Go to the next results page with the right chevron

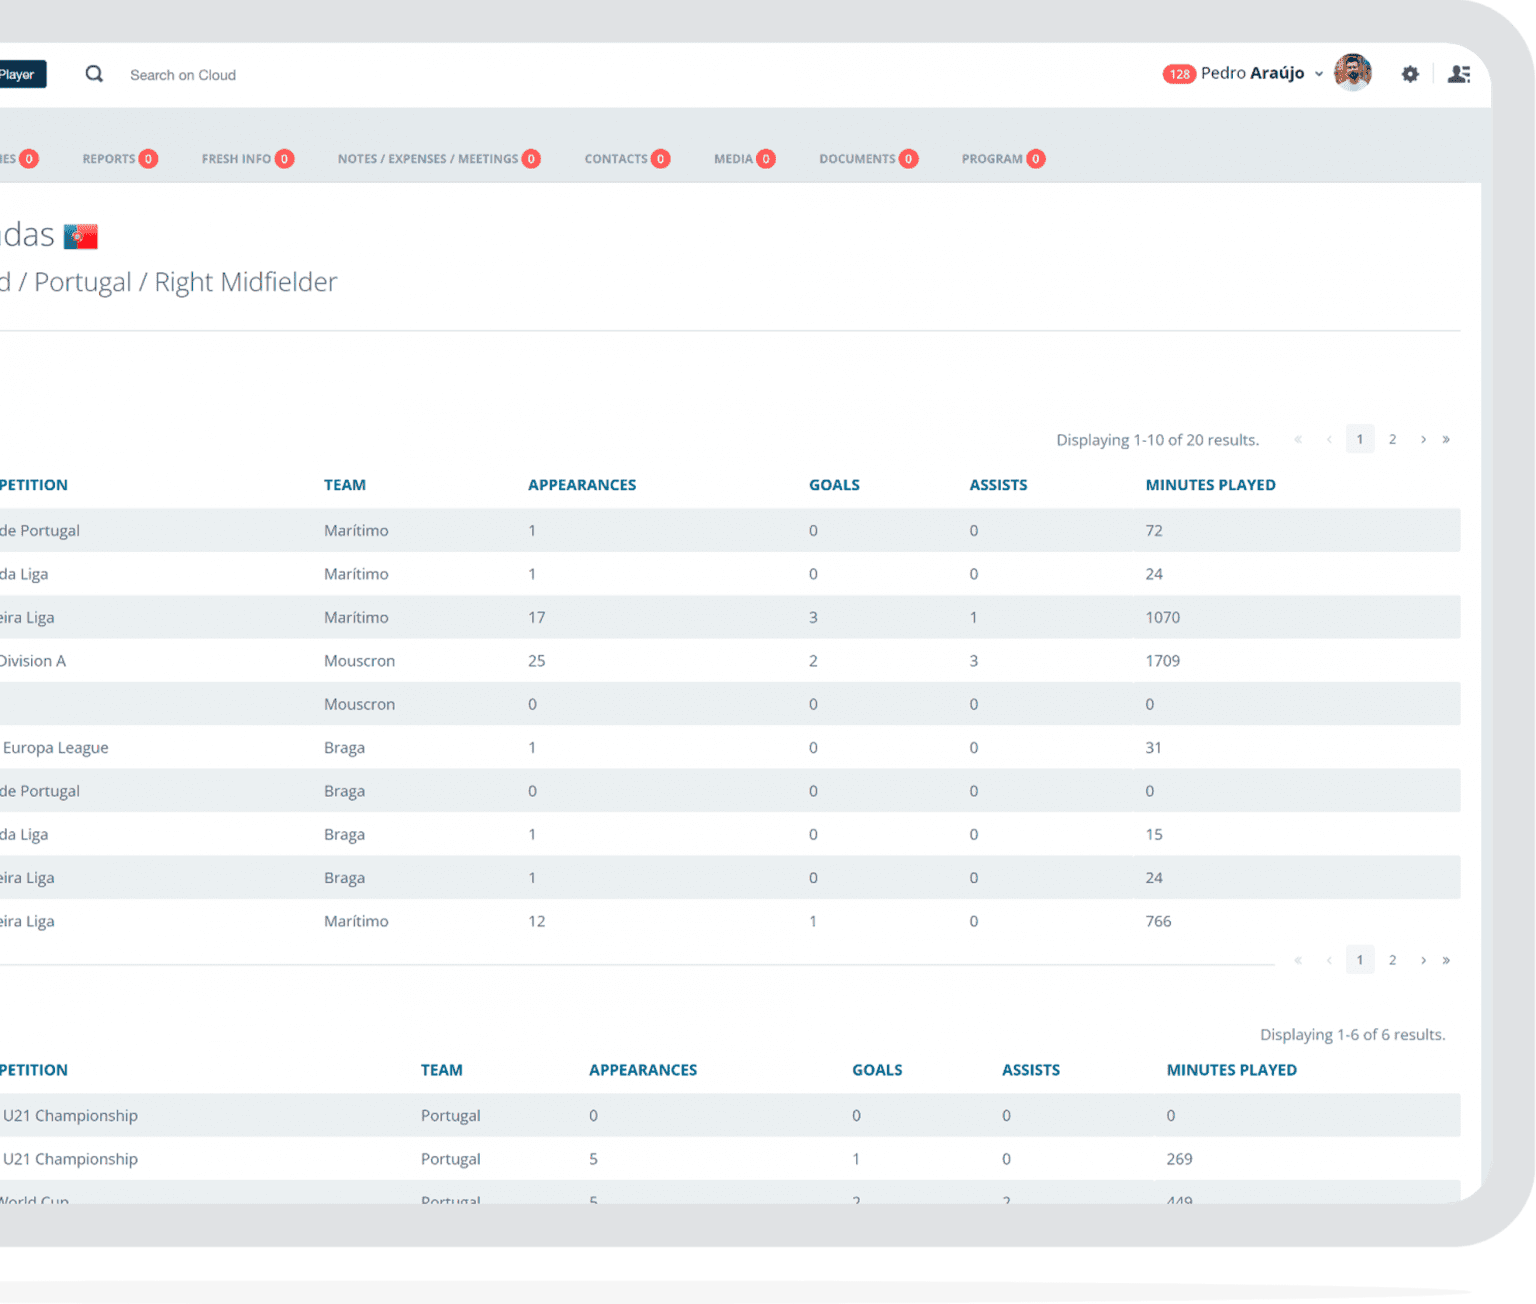[x=1423, y=439]
